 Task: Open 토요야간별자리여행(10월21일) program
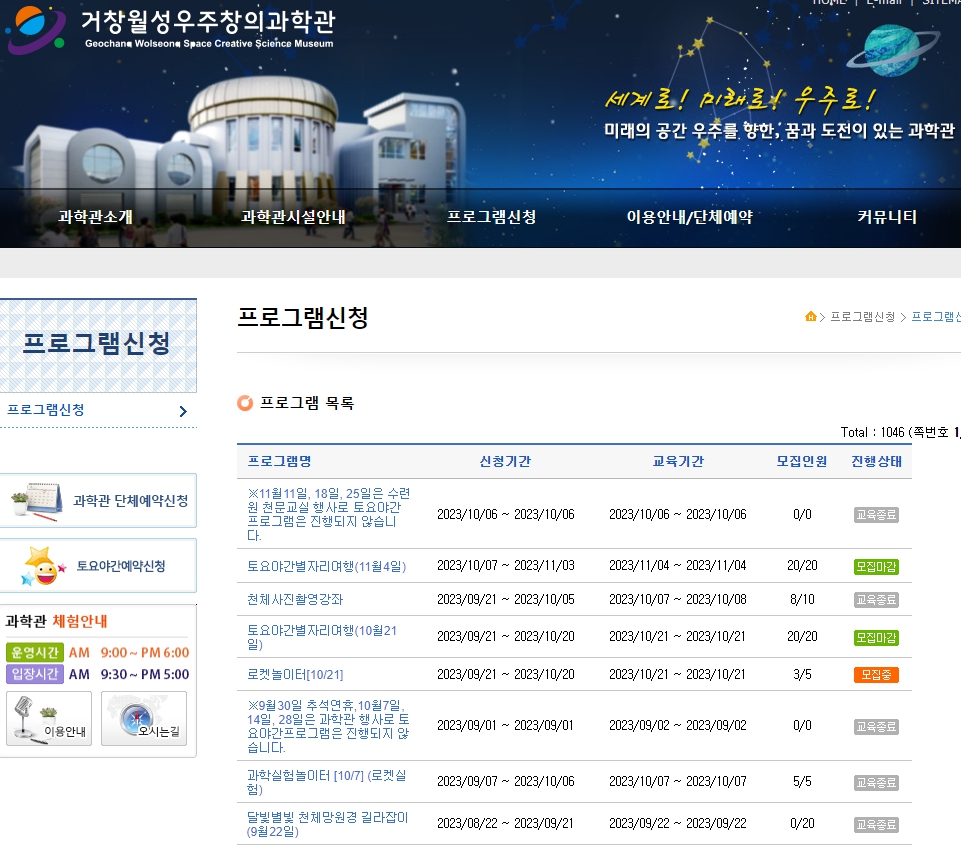(x=322, y=637)
